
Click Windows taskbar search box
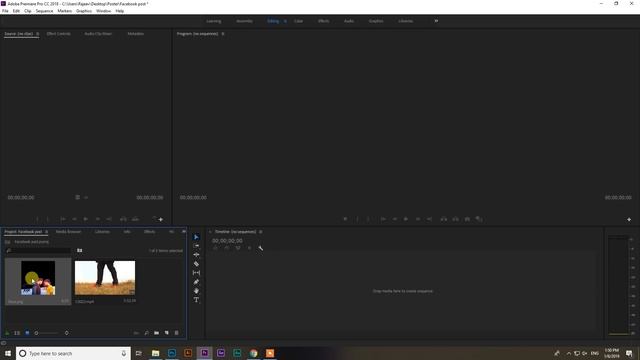point(73,353)
